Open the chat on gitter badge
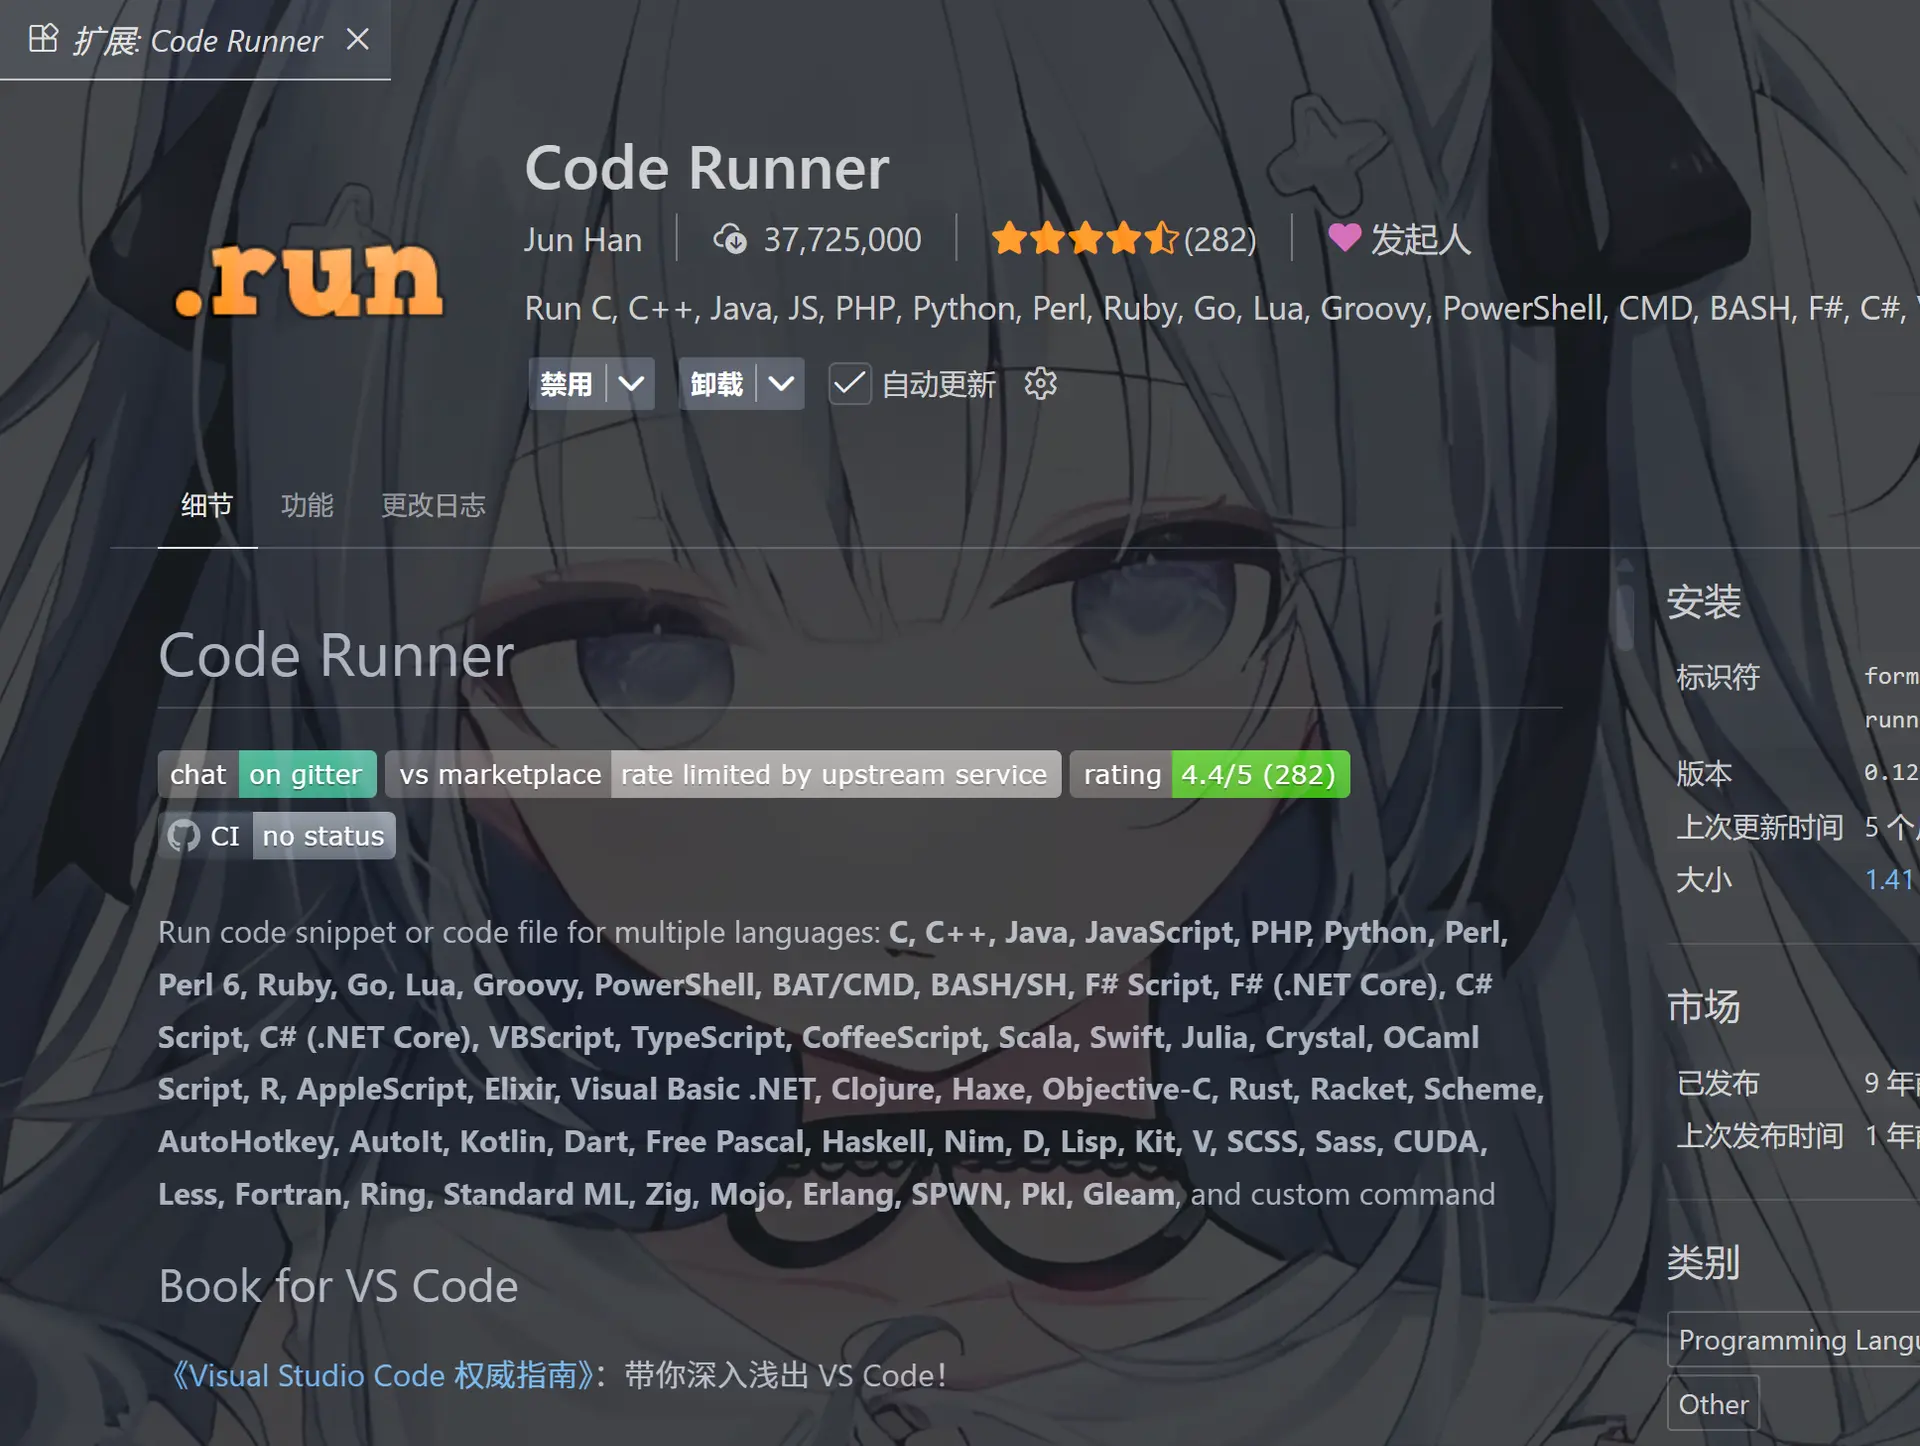Image resolution: width=1920 pixels, height=1446 pixels. pos(267,774)
